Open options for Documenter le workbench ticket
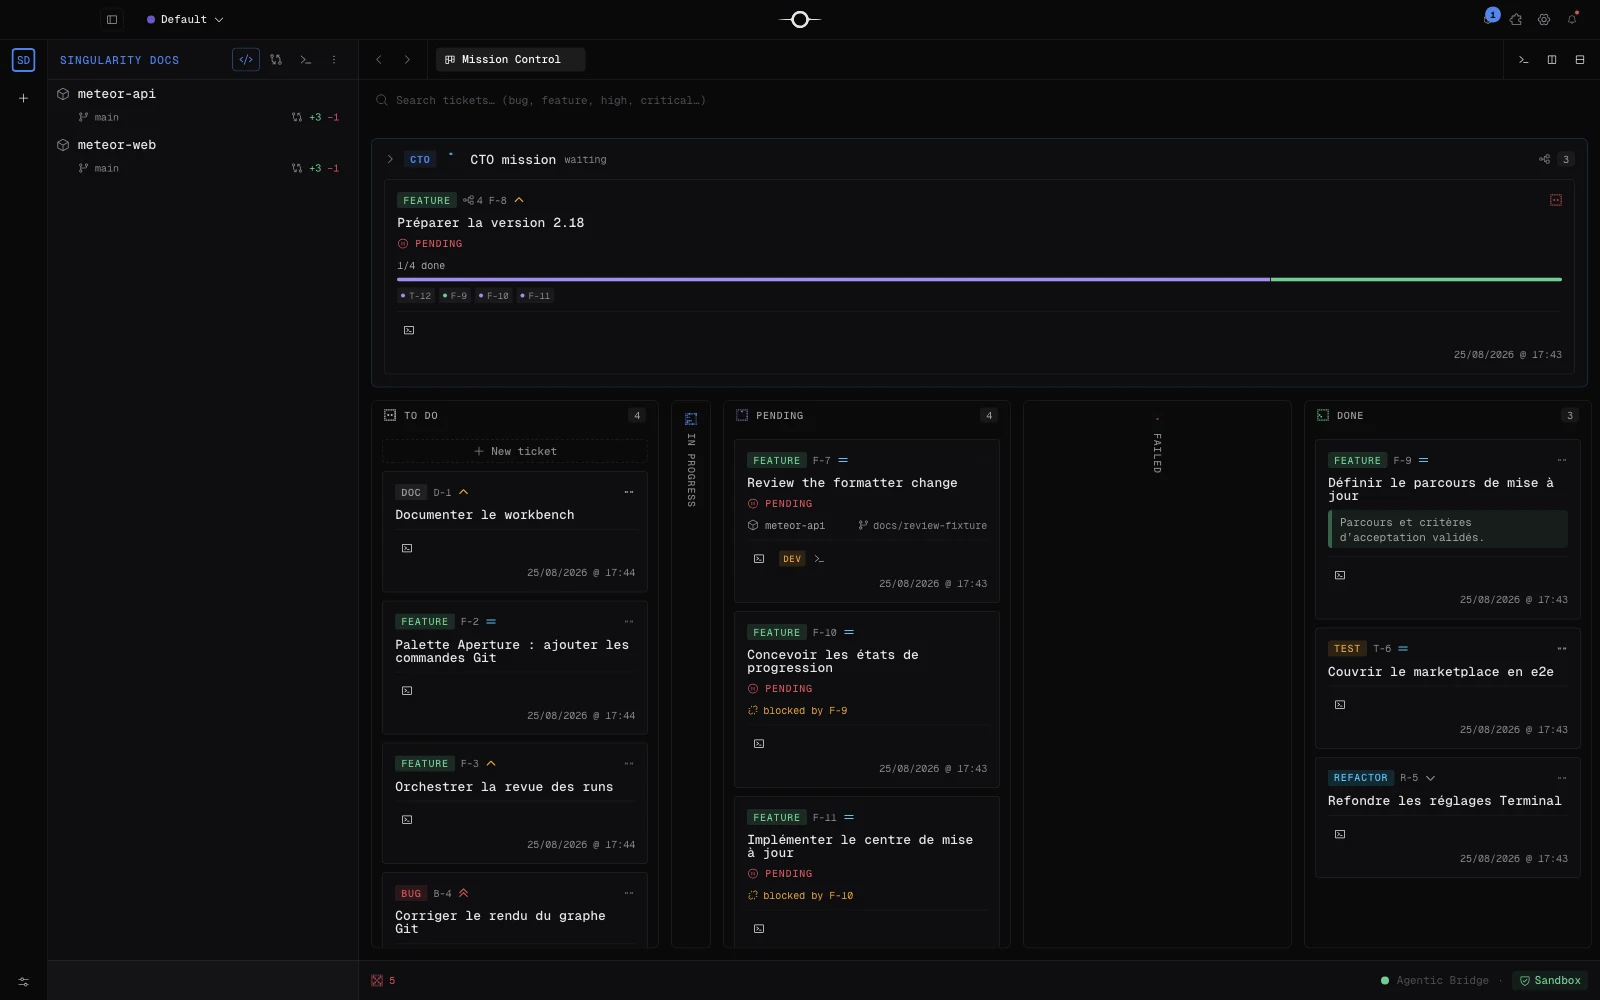 click(x=629, y=492)
